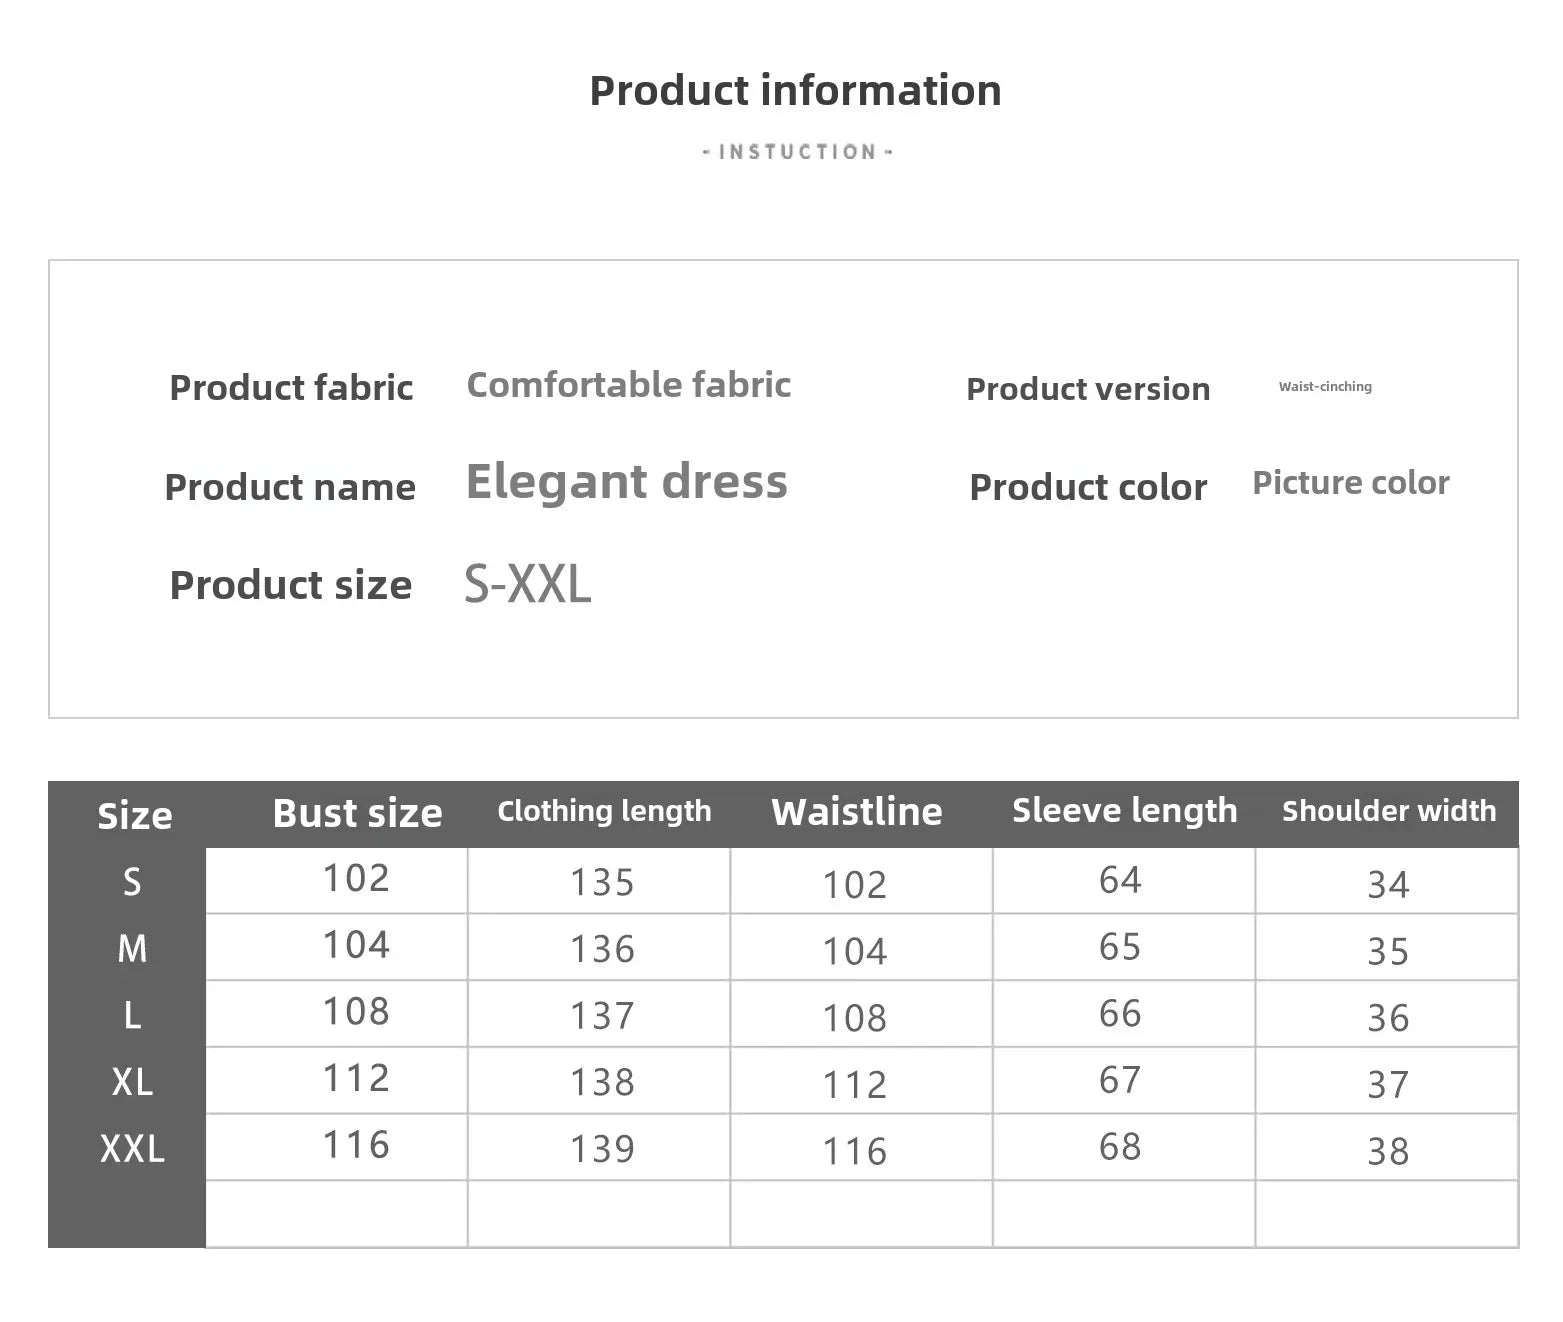
Task: Click the "Elegant dress" product name
Action: 626,482
